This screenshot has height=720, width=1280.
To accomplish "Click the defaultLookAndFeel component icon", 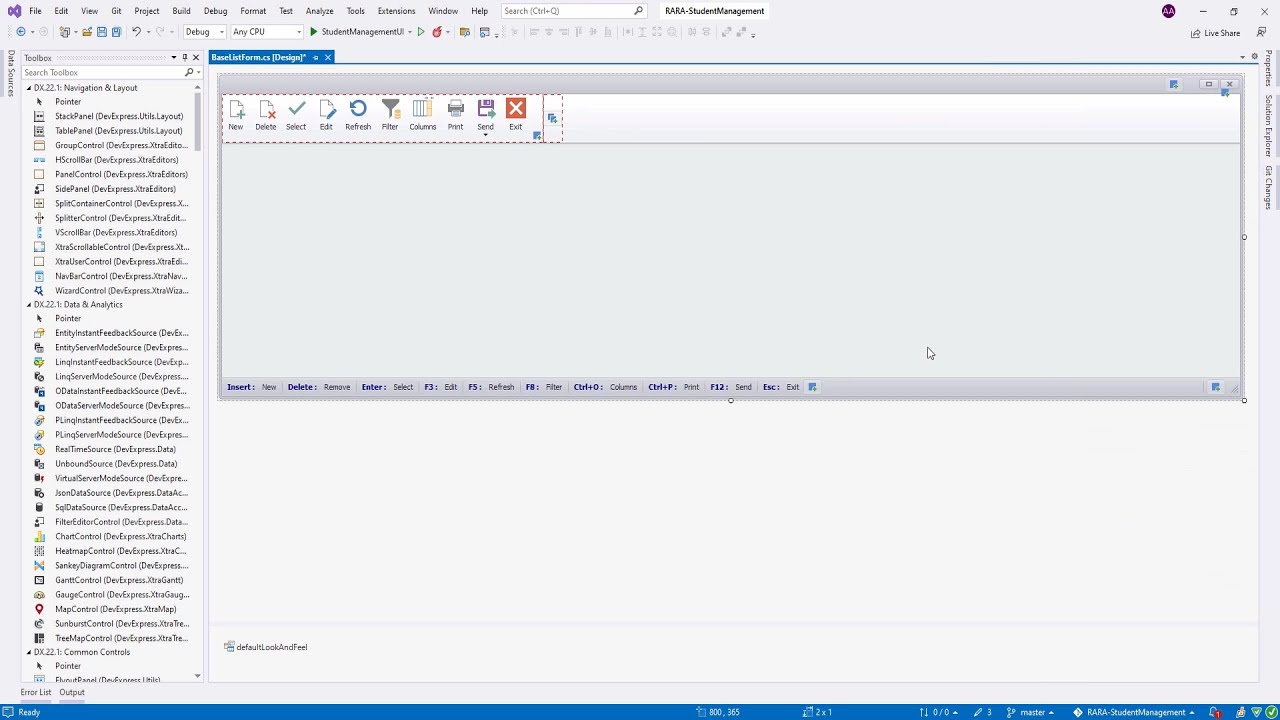I will pyautogui.click(x=229, y=647).
